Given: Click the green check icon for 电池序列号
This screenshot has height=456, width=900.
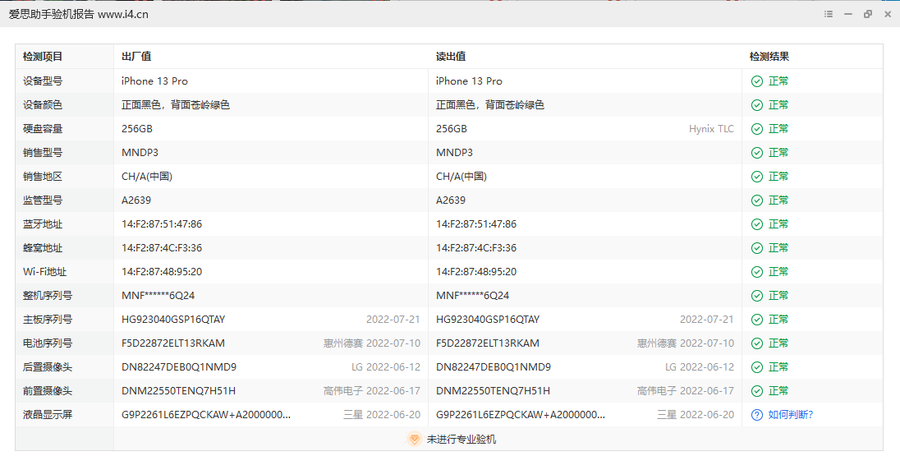Looking at the screenshot, I should 757,343.
